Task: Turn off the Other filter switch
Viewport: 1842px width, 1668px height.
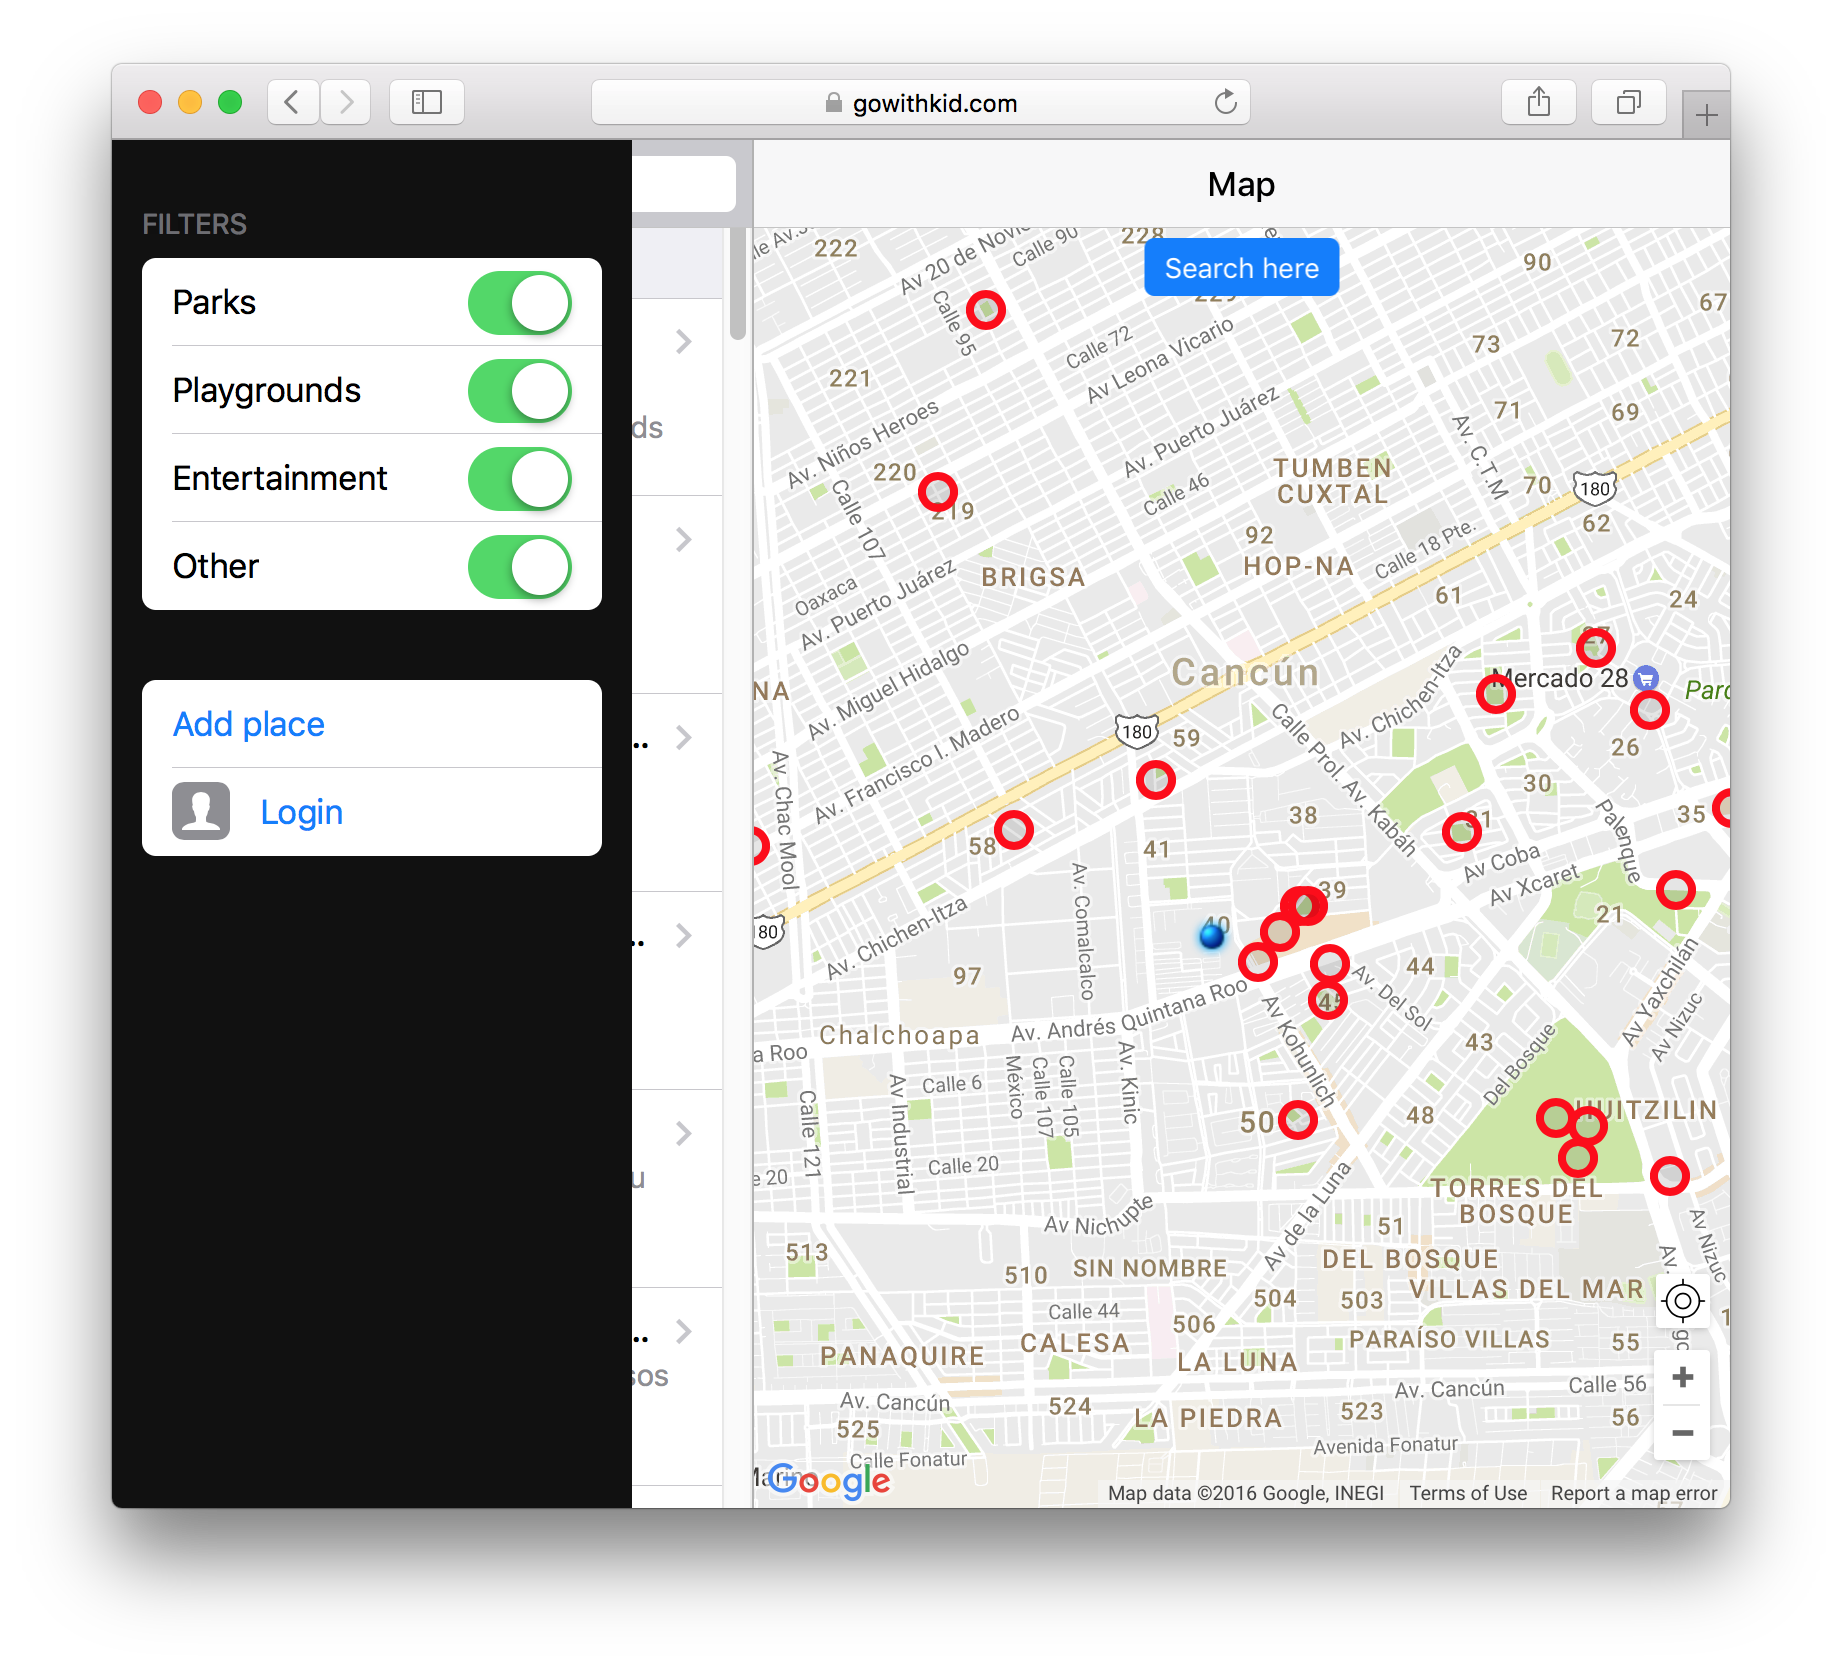Action: 519,567
